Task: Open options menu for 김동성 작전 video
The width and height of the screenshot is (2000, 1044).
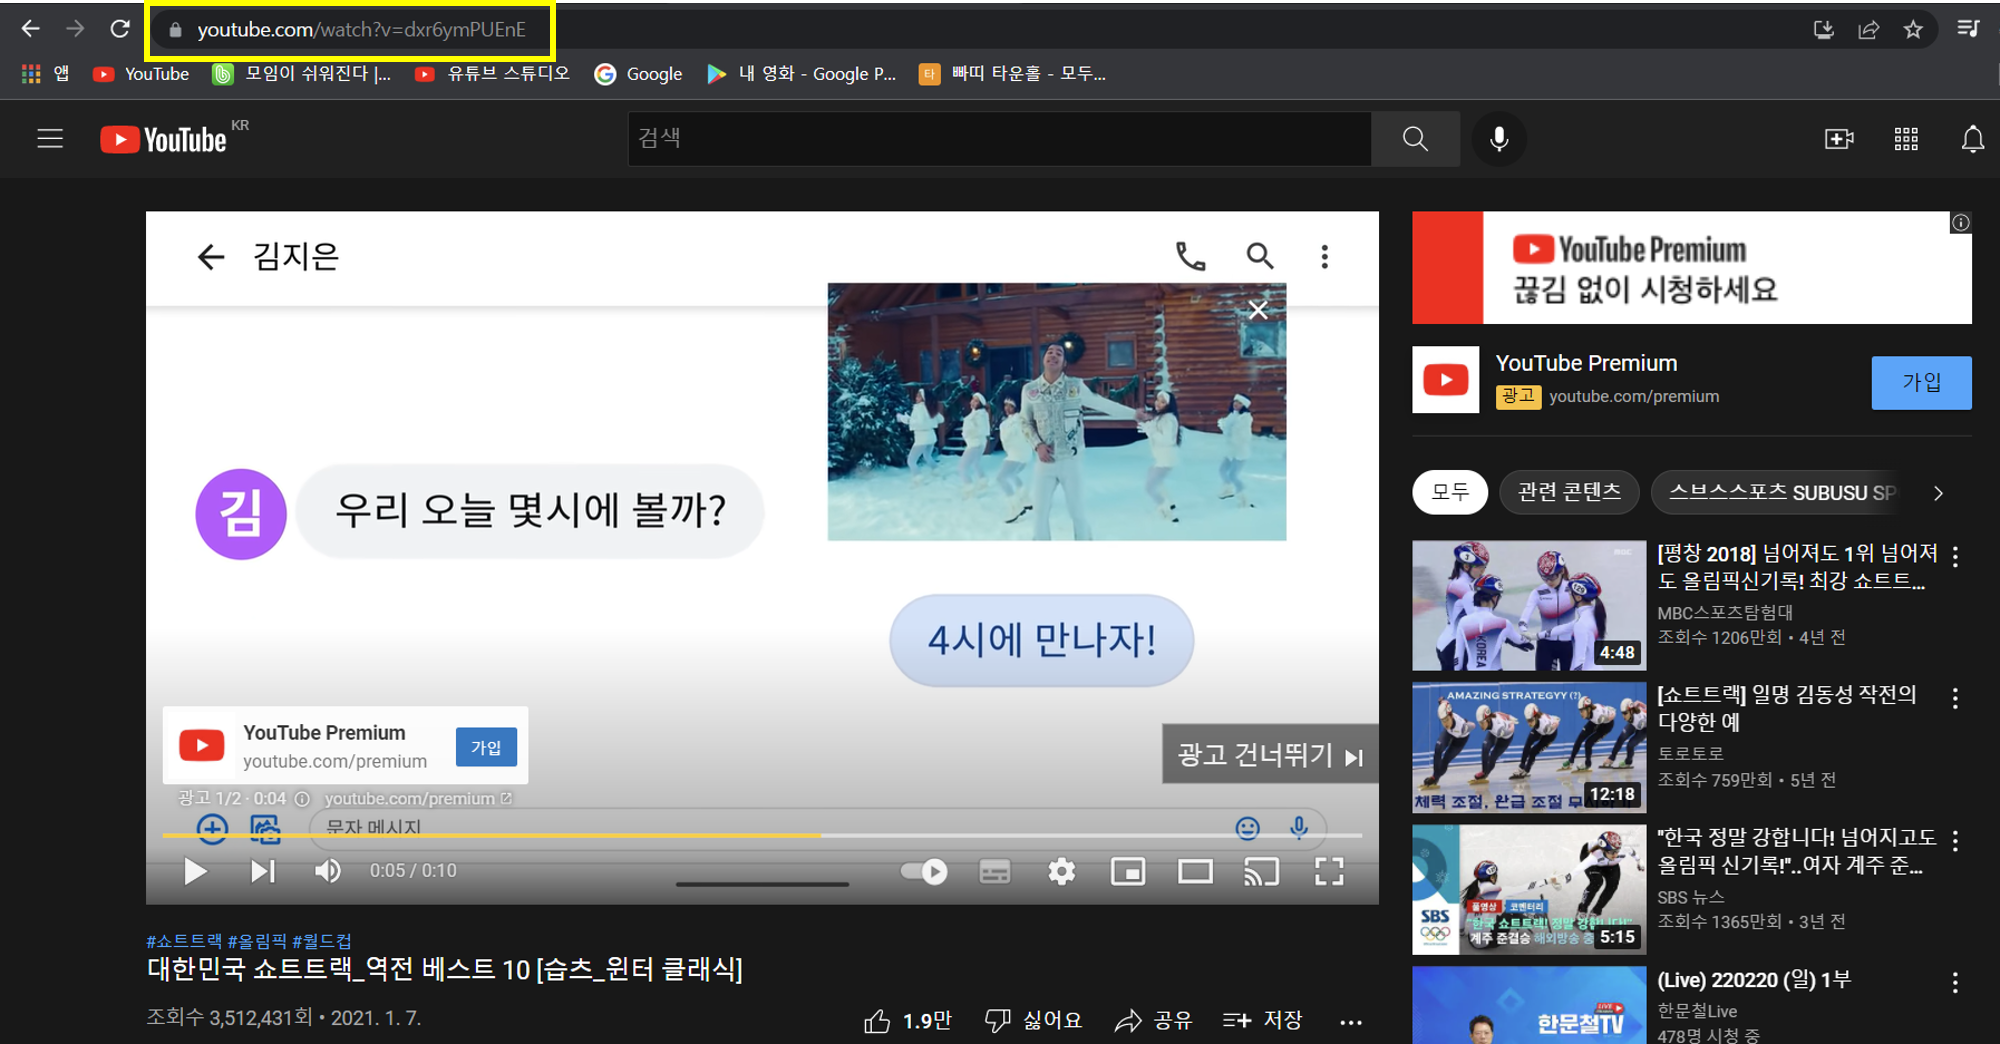Action: click(1955, 698)
